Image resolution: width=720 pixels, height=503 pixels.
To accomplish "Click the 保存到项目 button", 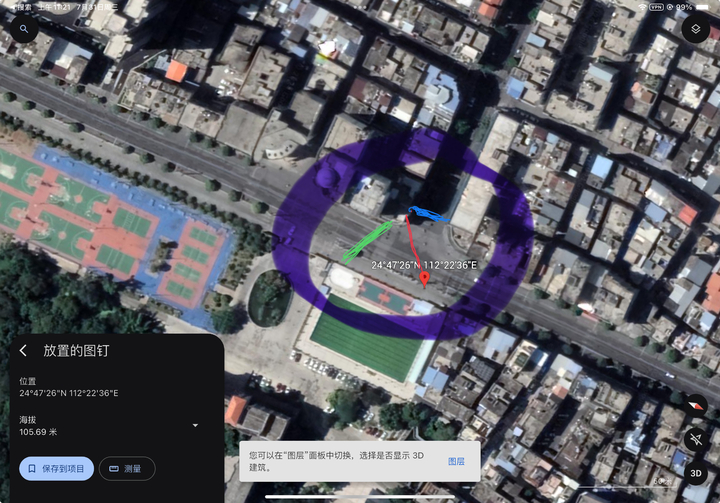I will (x=56, y=469).
